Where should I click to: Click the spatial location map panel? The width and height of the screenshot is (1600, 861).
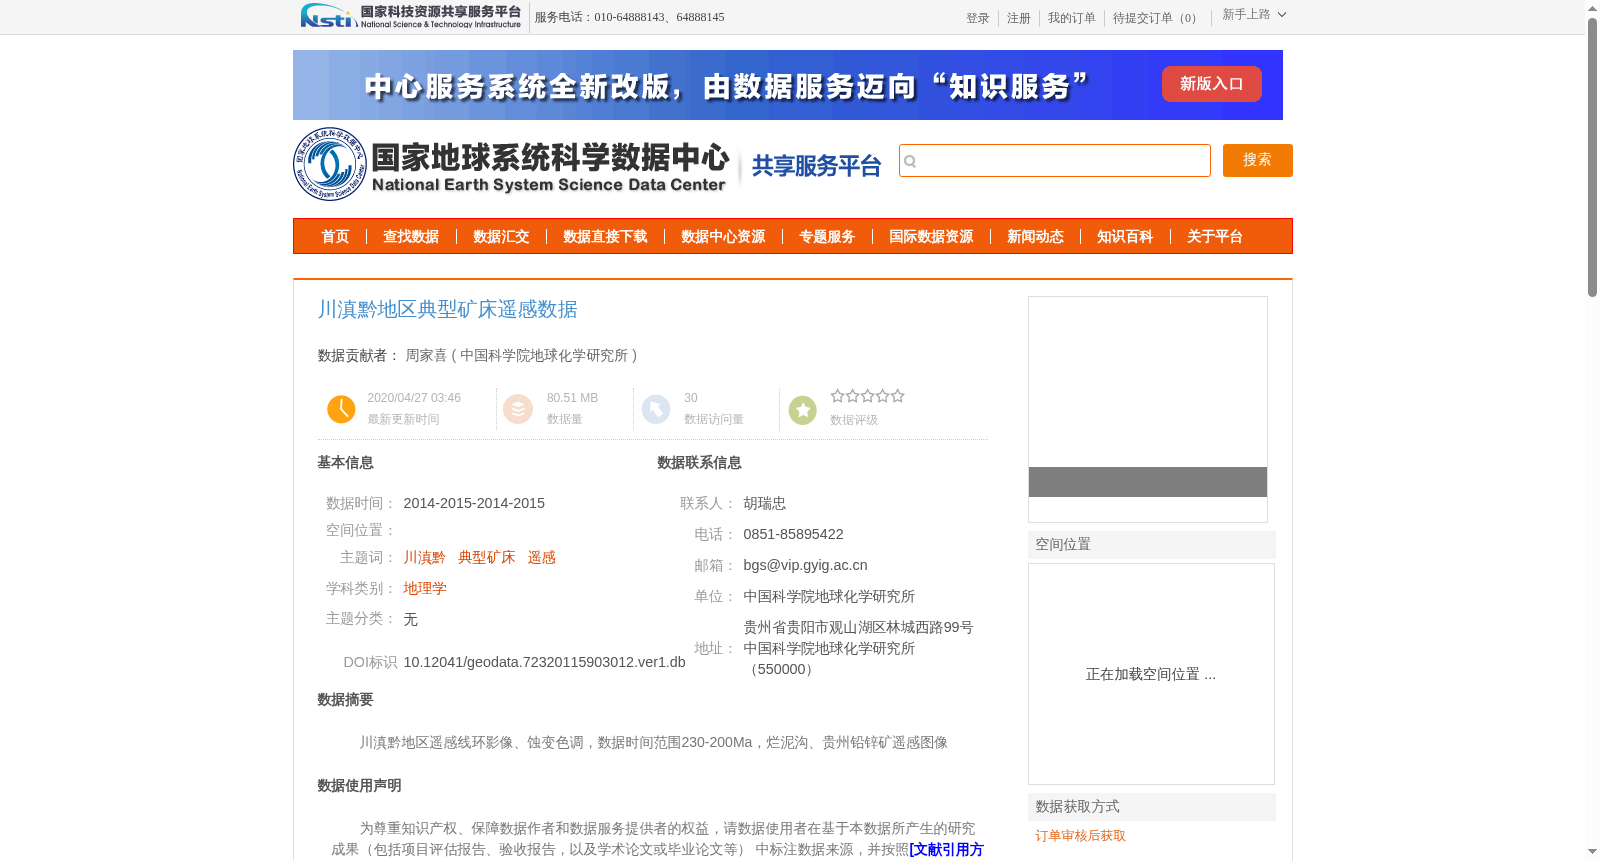click(x=1151, y=674)
